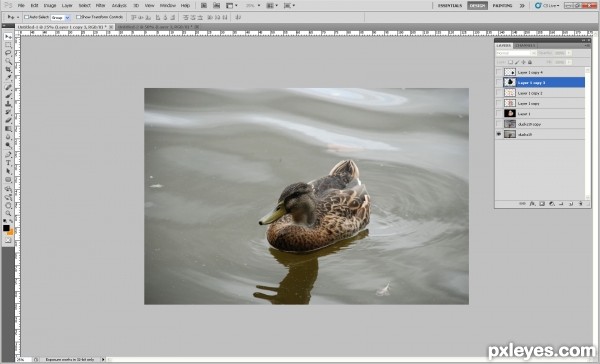Select the Horizontal Type tool
Viewport: 600px width, 364px height.
click(8, 163)
